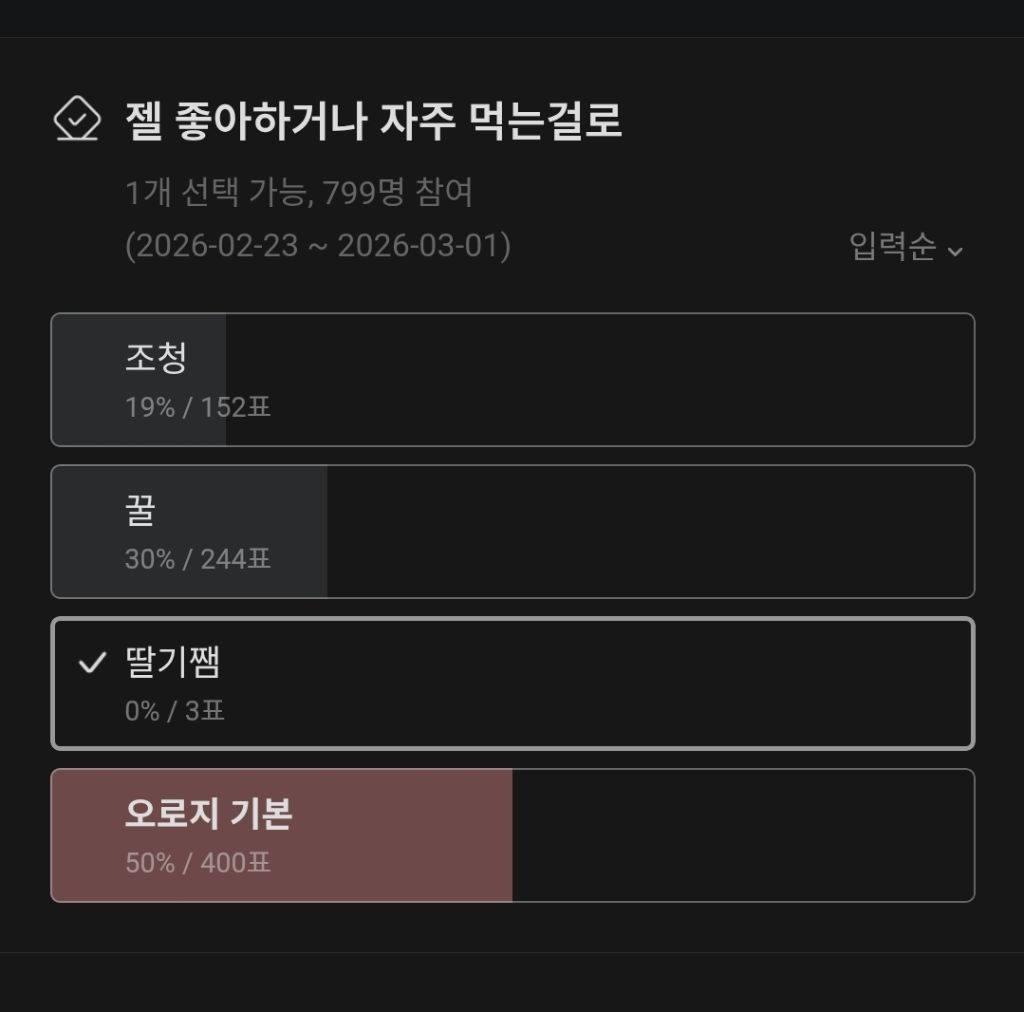
Task: Click the 50% / 400표 result text
Action: 198,863
